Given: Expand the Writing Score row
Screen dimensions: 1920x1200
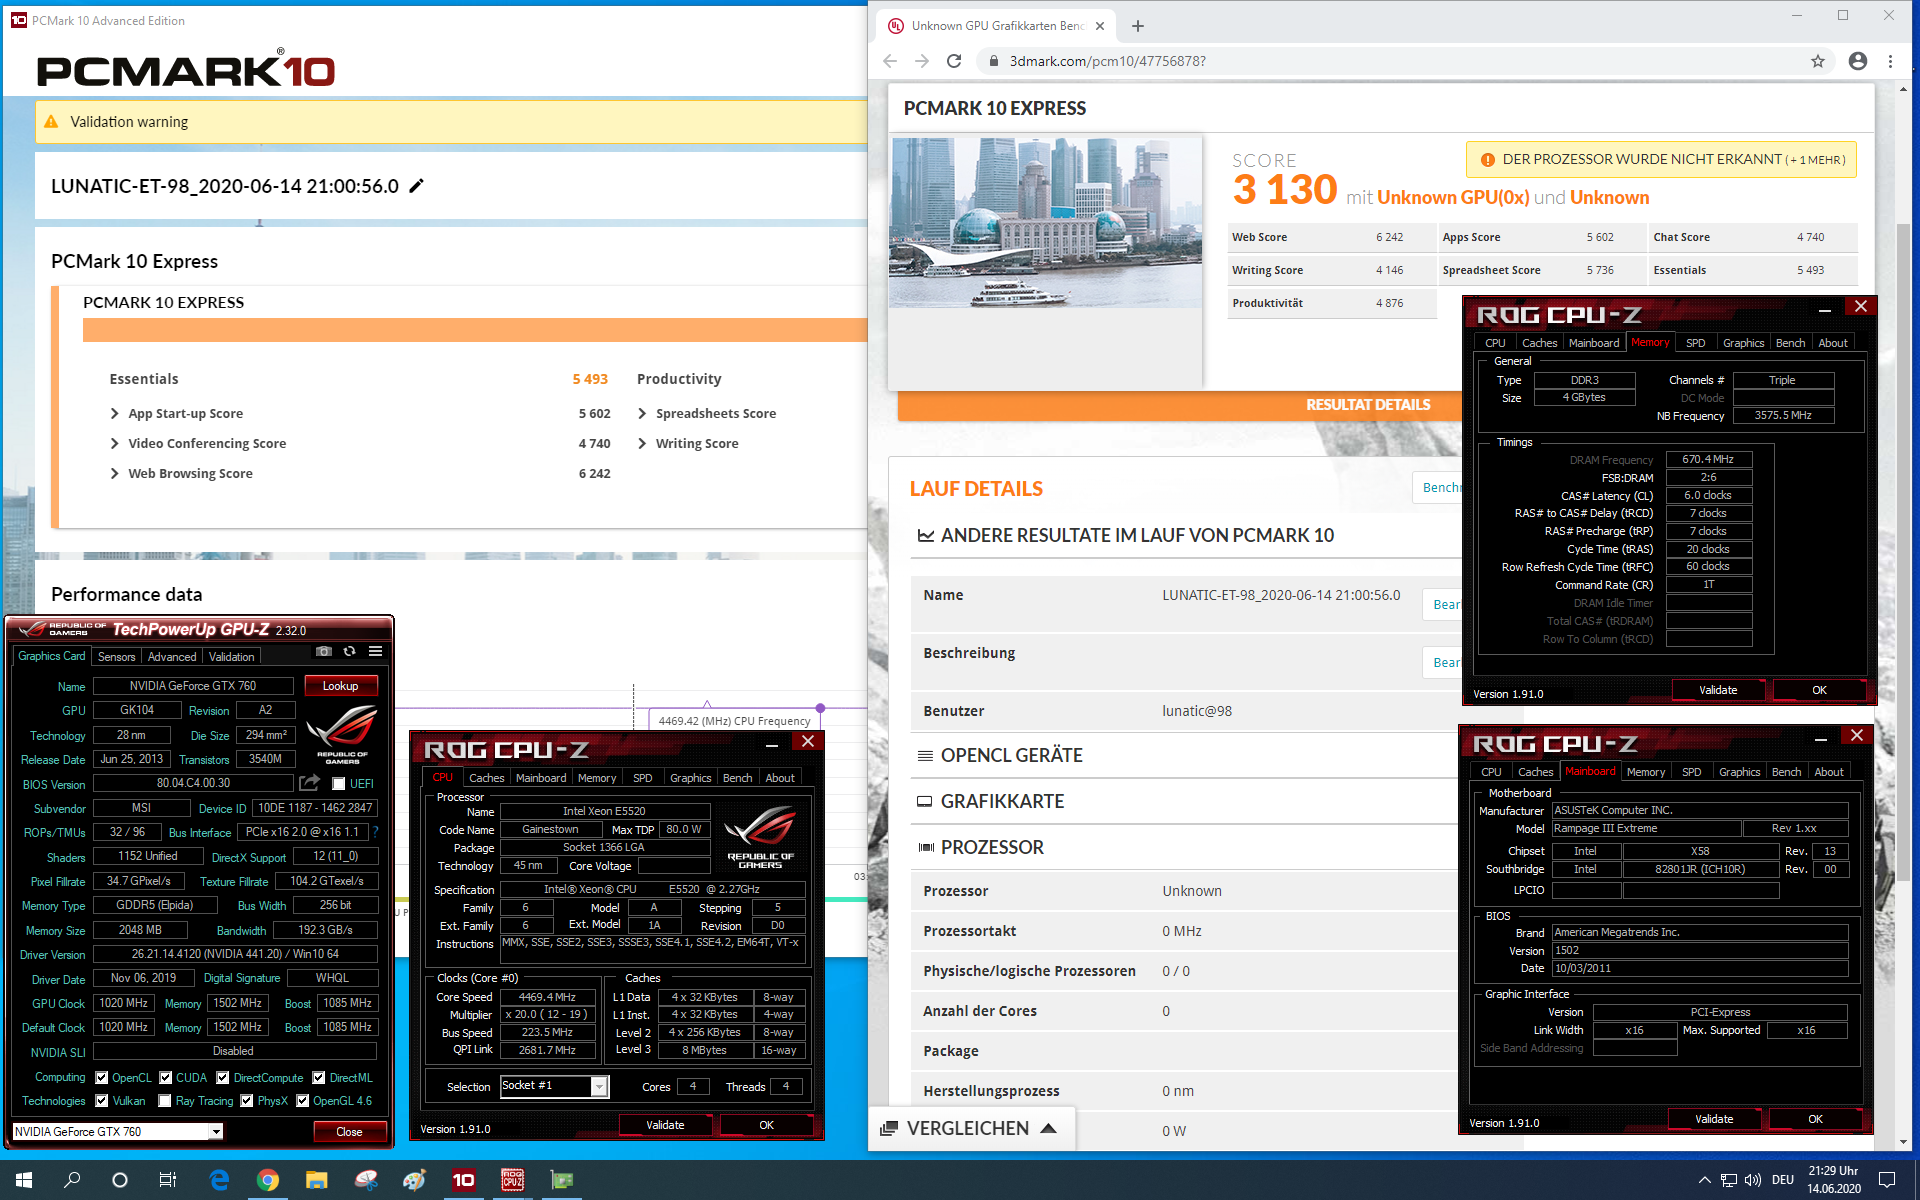Looking at the screenshot, I should (642, 443).
